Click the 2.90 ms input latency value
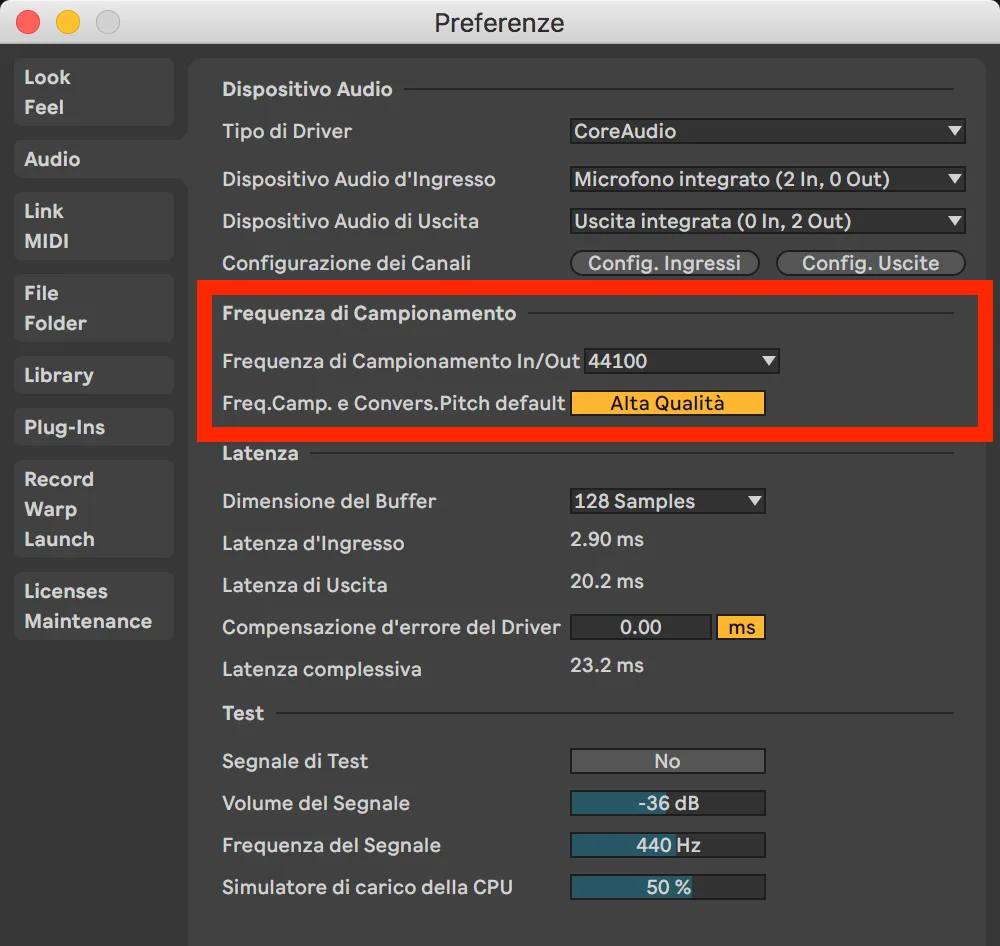The width and height of the screenshot is (1000, 946). (607, 540)
